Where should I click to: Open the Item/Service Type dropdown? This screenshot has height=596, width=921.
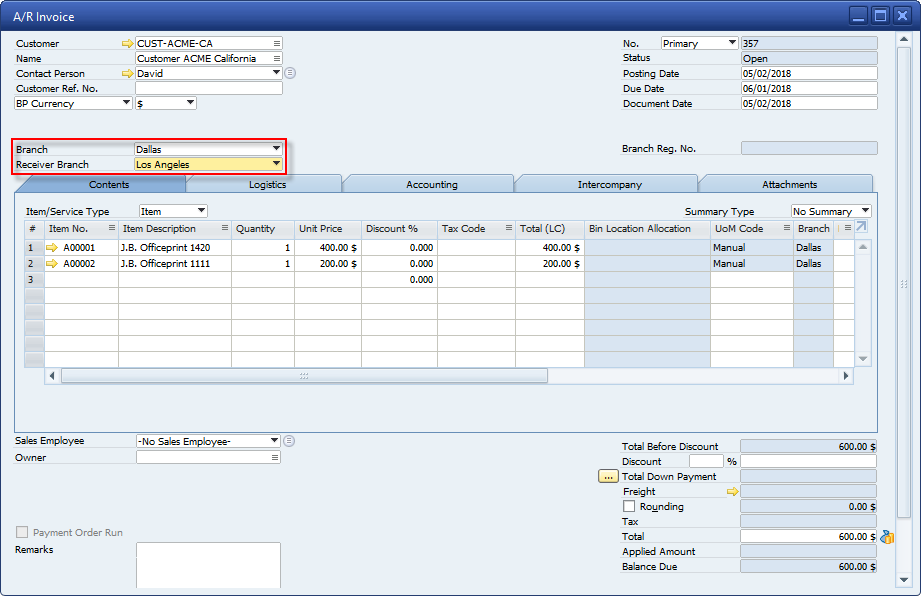tap(201, 212)
